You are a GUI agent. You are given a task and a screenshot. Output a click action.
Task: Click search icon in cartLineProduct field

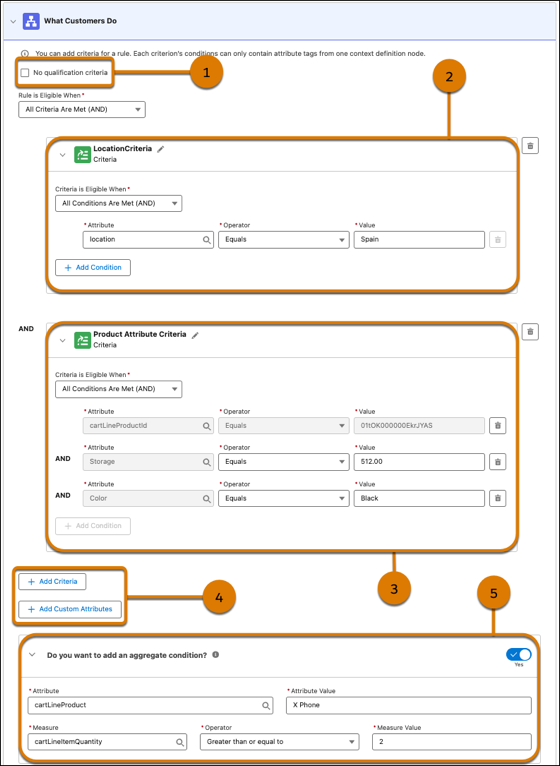(x=266, y=705)
